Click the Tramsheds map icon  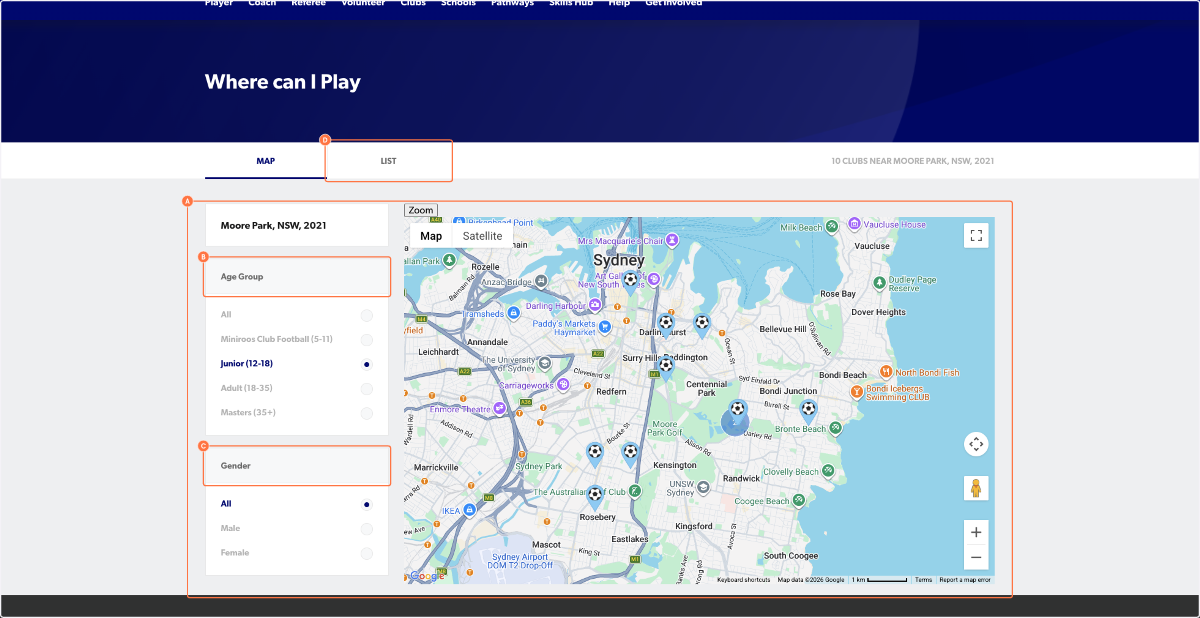tap(513, 312)
